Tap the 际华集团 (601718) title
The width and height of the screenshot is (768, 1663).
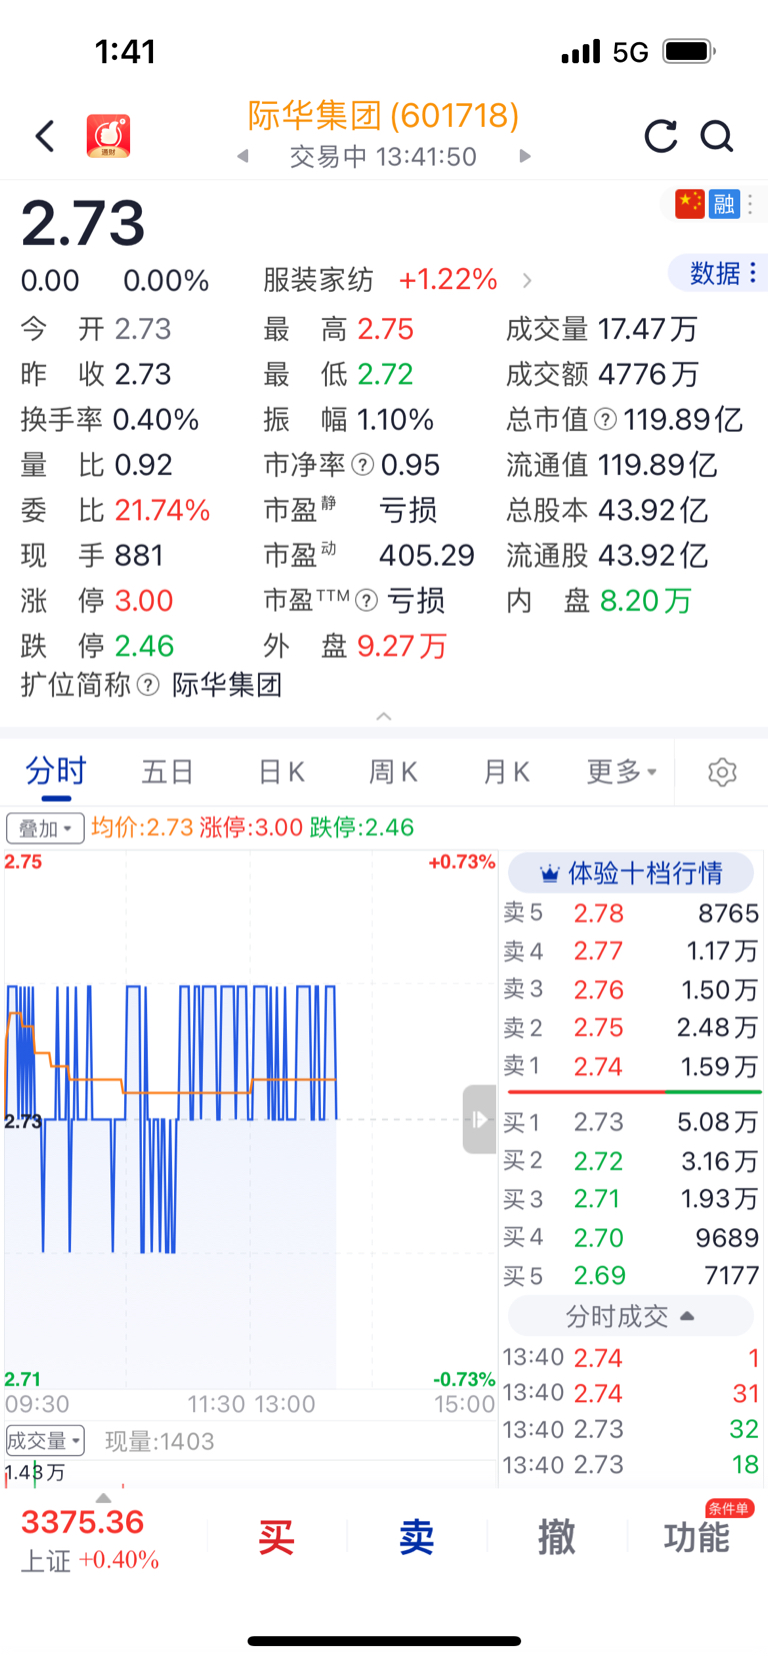point(383,116)
